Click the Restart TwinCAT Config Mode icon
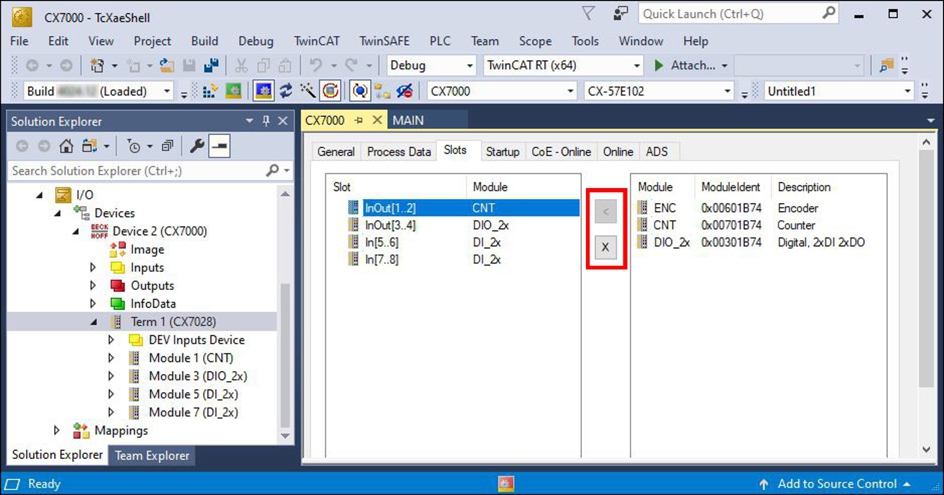The width and height of the screenshot is (944, 495). (264, 91)
